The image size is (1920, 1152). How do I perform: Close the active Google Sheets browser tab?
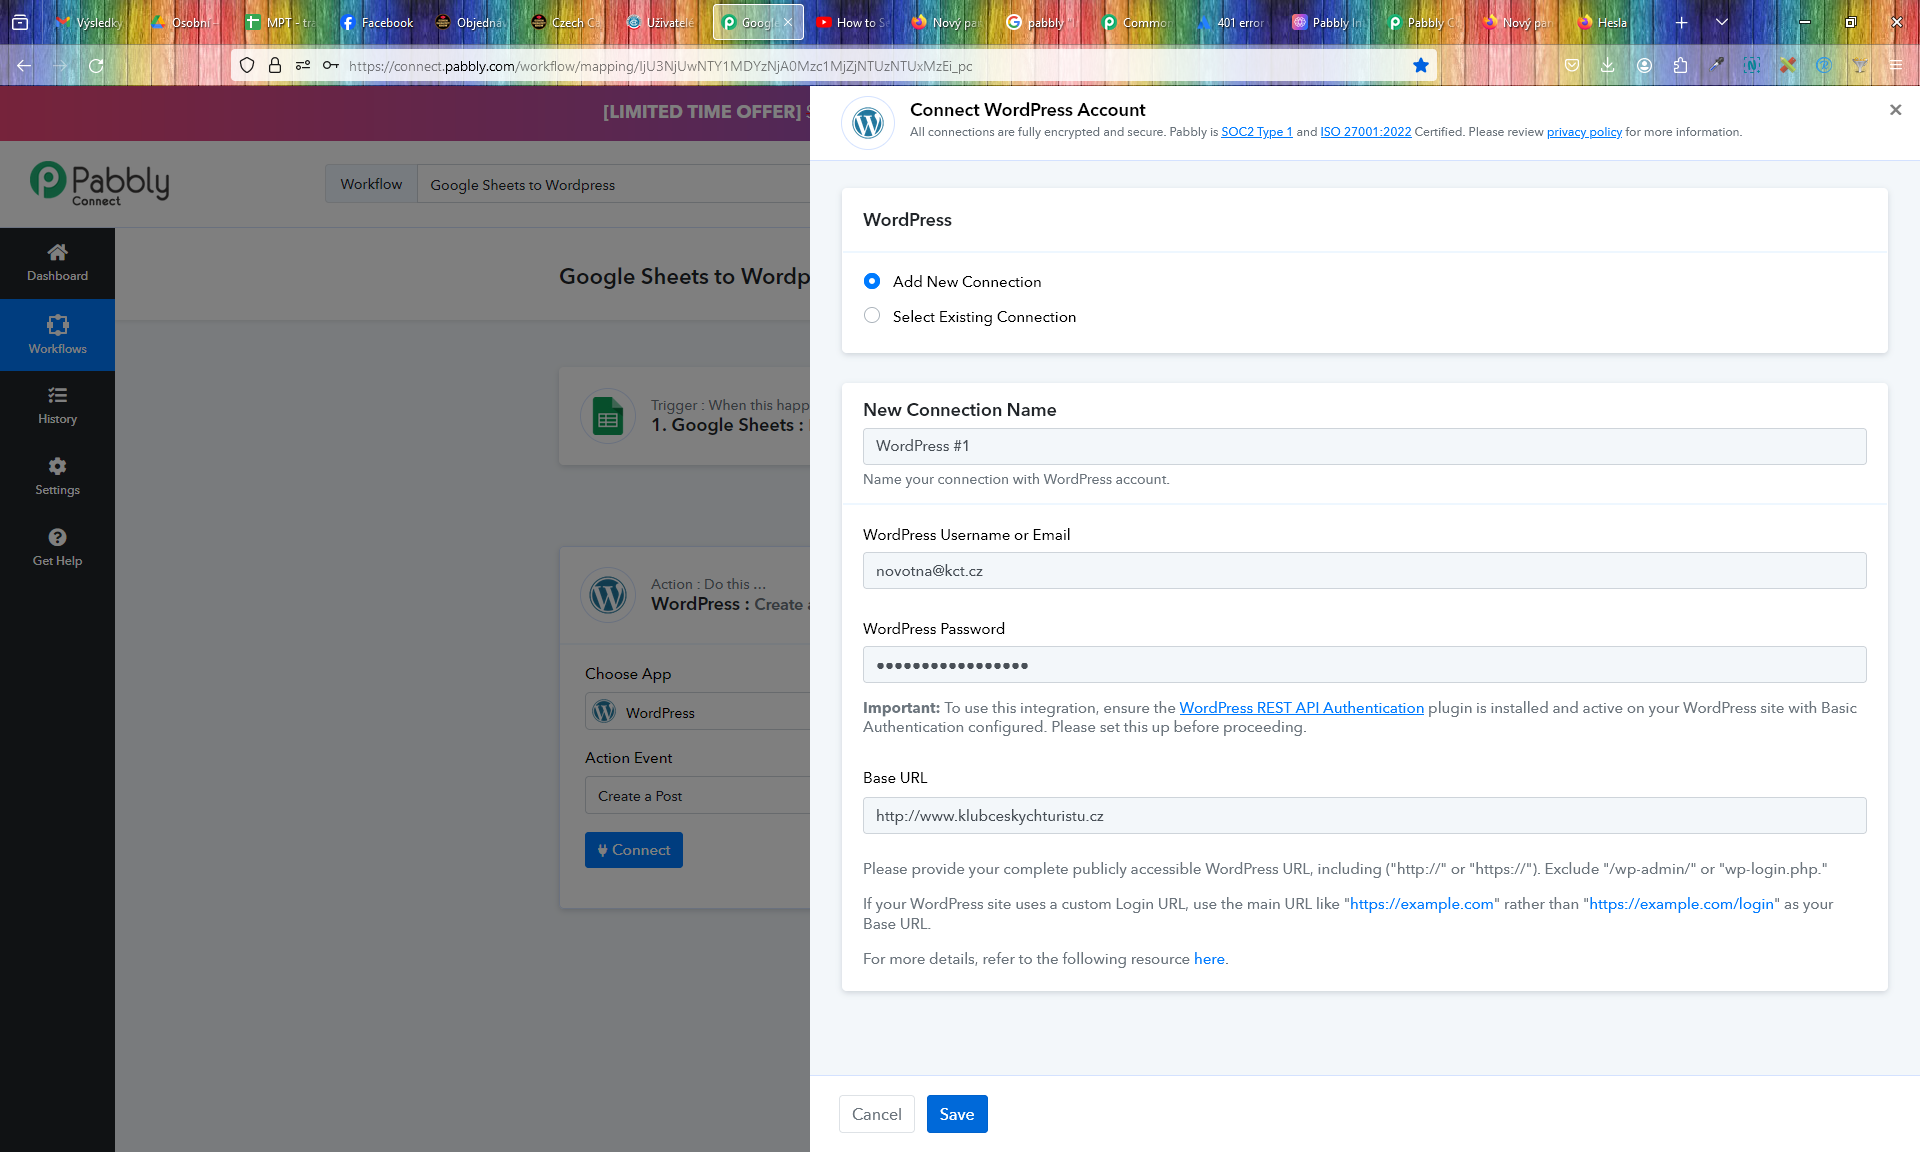(788, 22)
